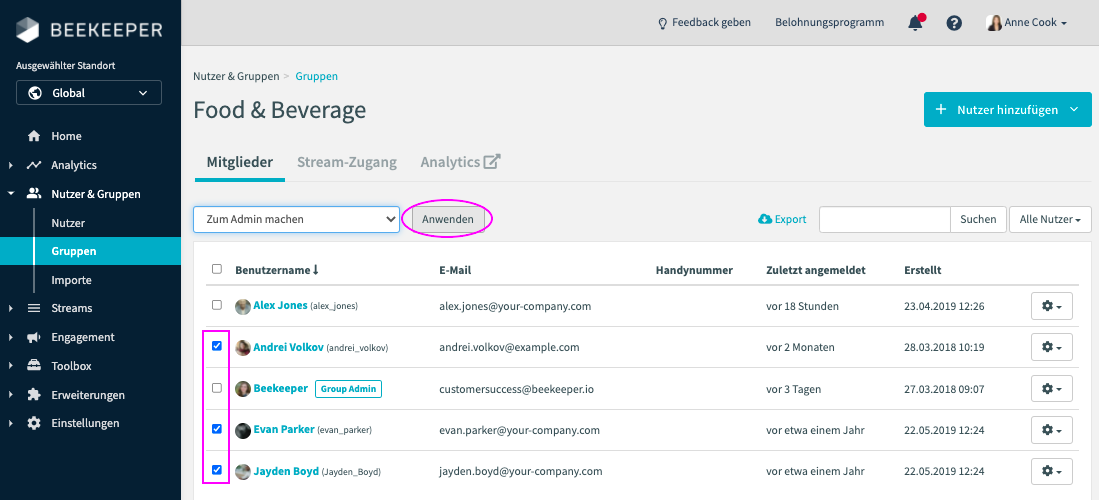Viewport: 1099px width, 500px height.
Task: Click the Home house icon in the sidebar
Action: click(34, 136)
